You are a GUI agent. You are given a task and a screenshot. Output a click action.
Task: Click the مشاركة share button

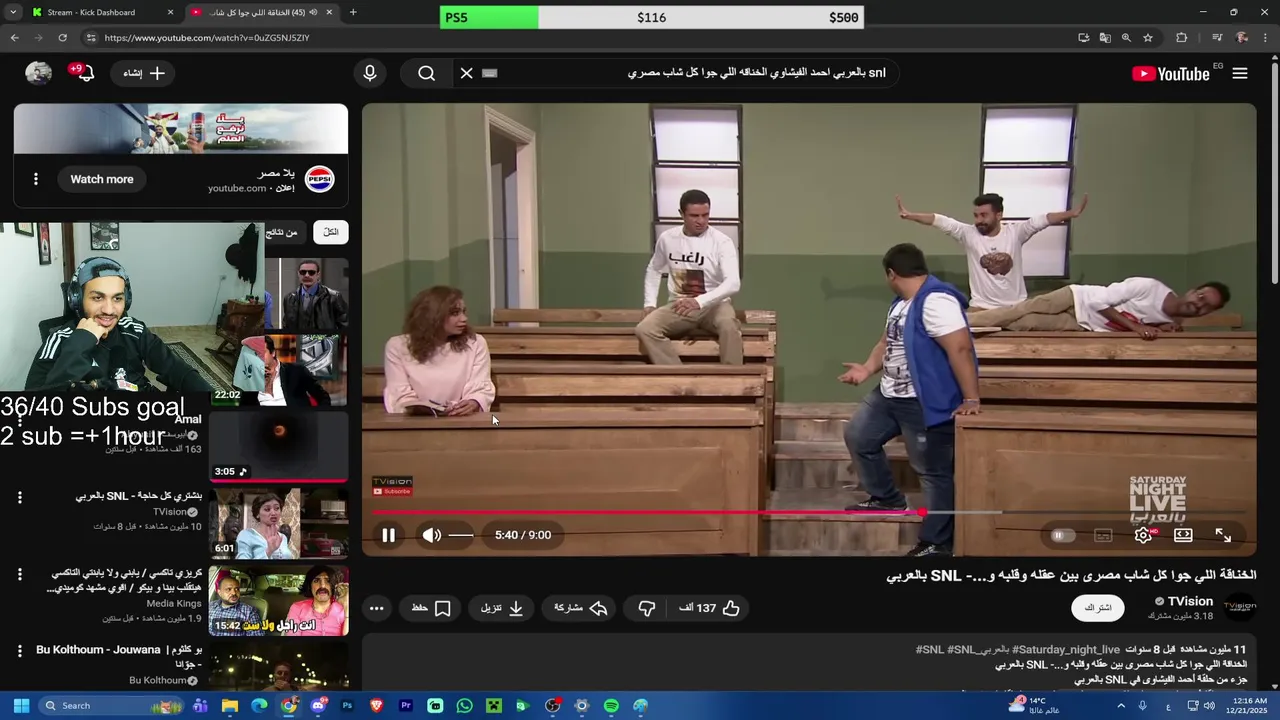point(580,608)
